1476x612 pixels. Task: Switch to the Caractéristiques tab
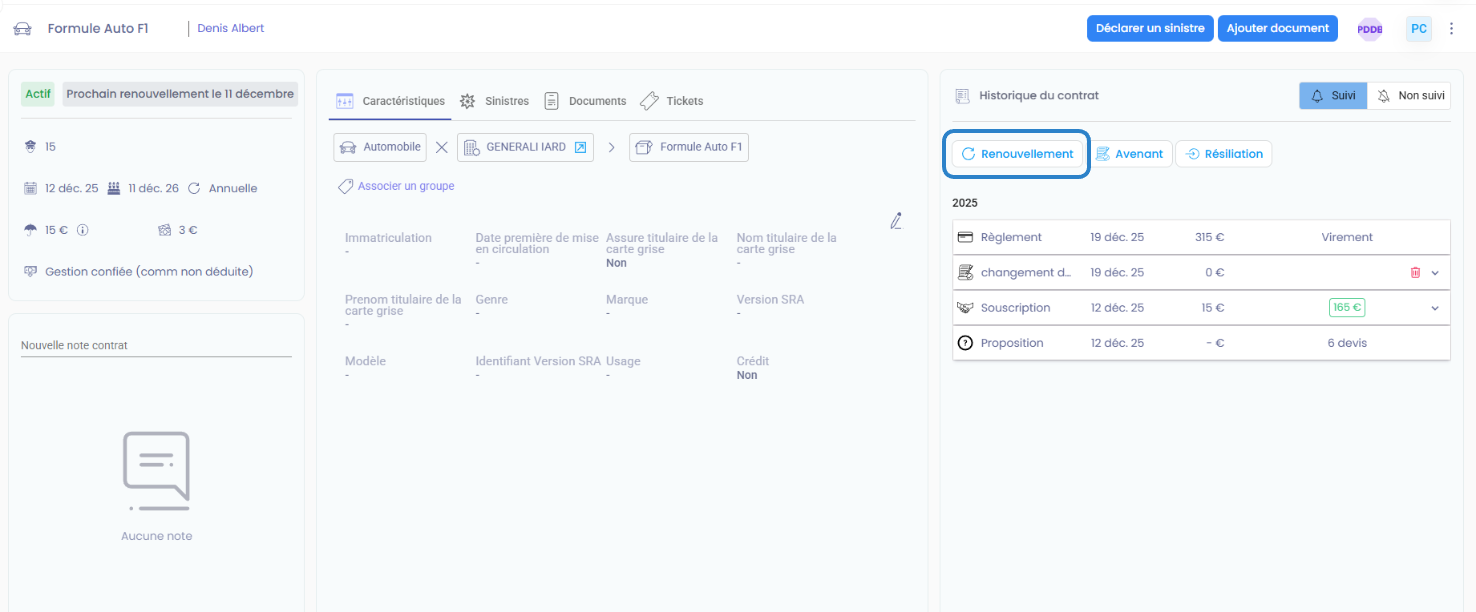[x=390, y=101]
